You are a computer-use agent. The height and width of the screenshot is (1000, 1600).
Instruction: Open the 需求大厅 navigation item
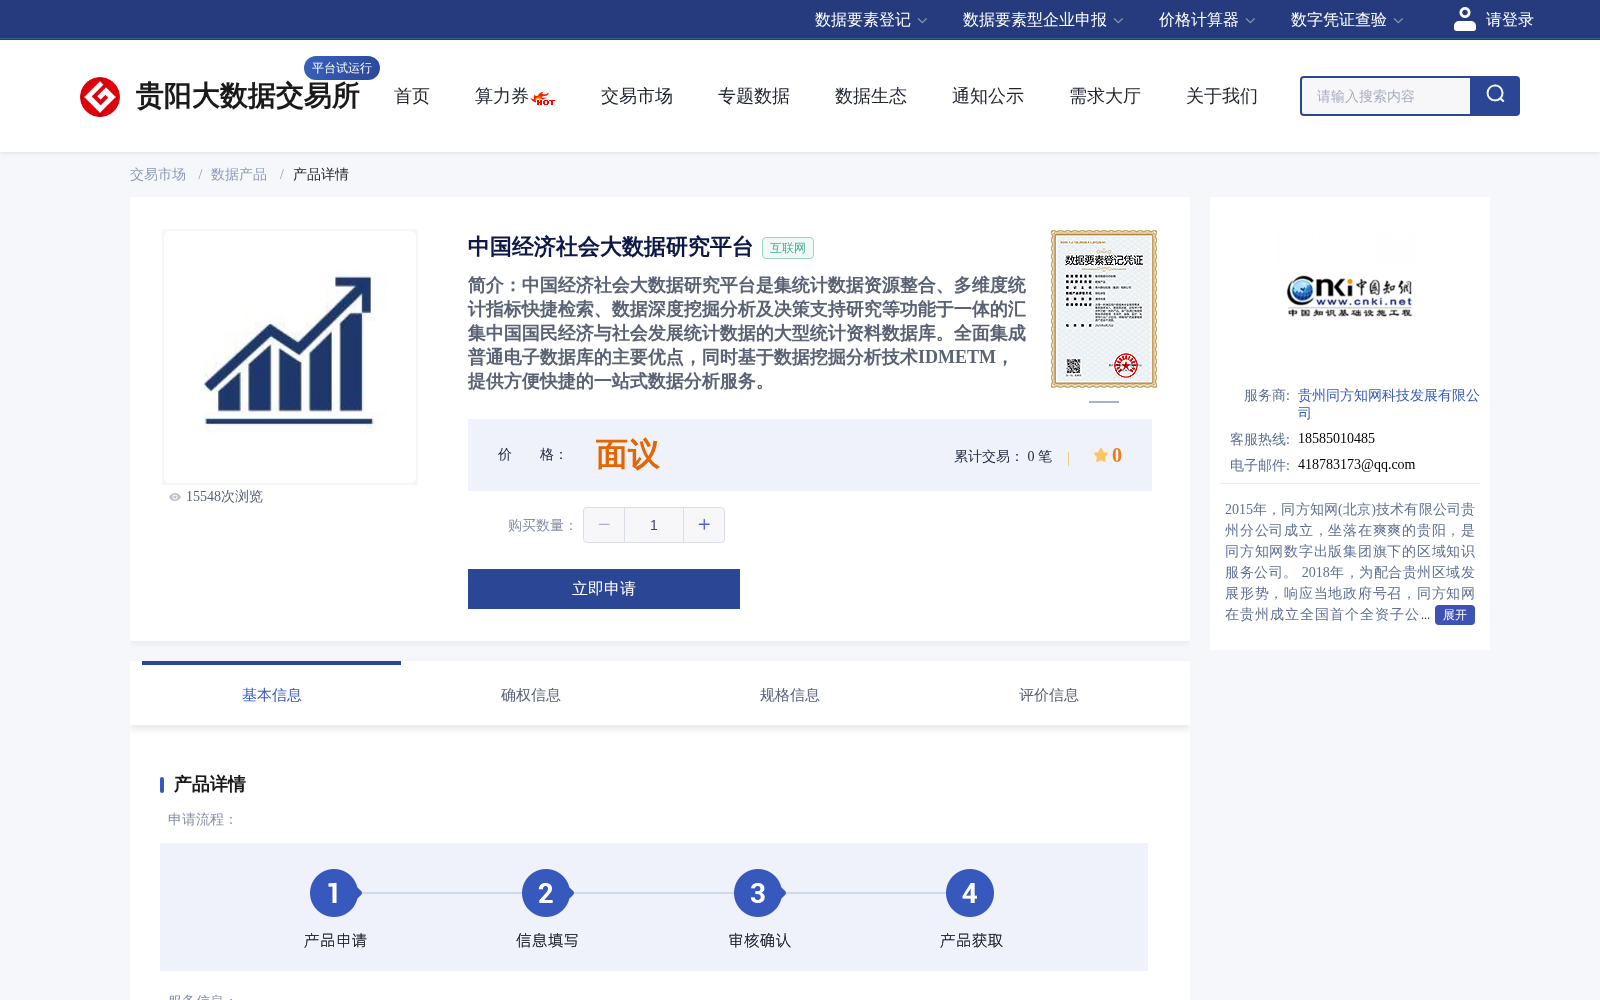coord(1105,96)
